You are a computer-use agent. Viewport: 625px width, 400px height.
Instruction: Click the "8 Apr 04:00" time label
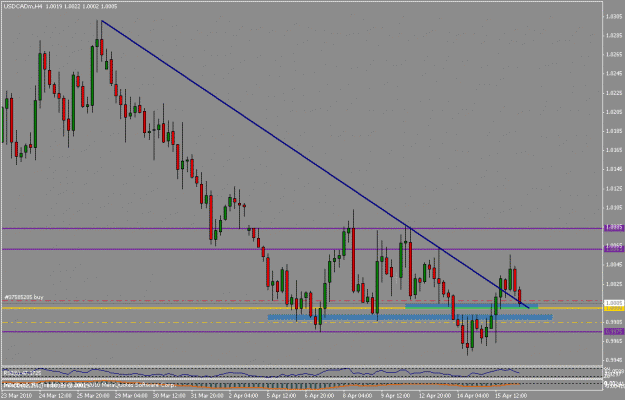[x=358, y=396]
